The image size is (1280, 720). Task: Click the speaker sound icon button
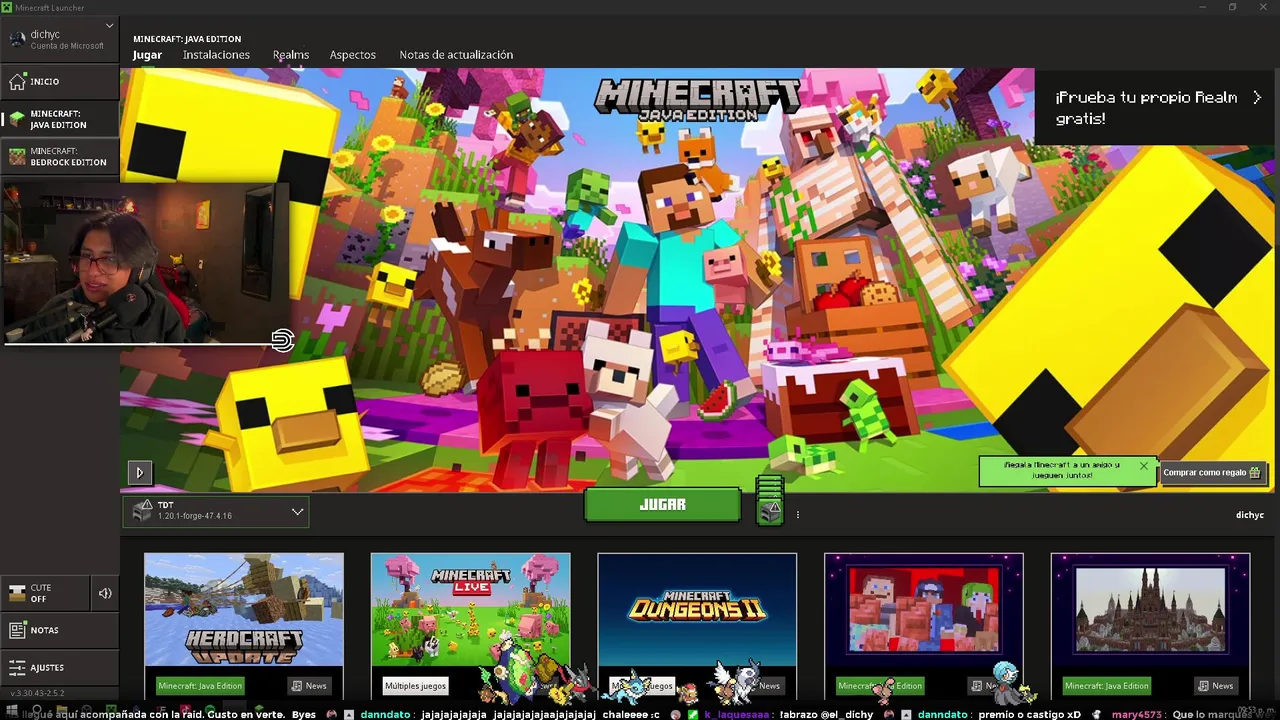105,593
